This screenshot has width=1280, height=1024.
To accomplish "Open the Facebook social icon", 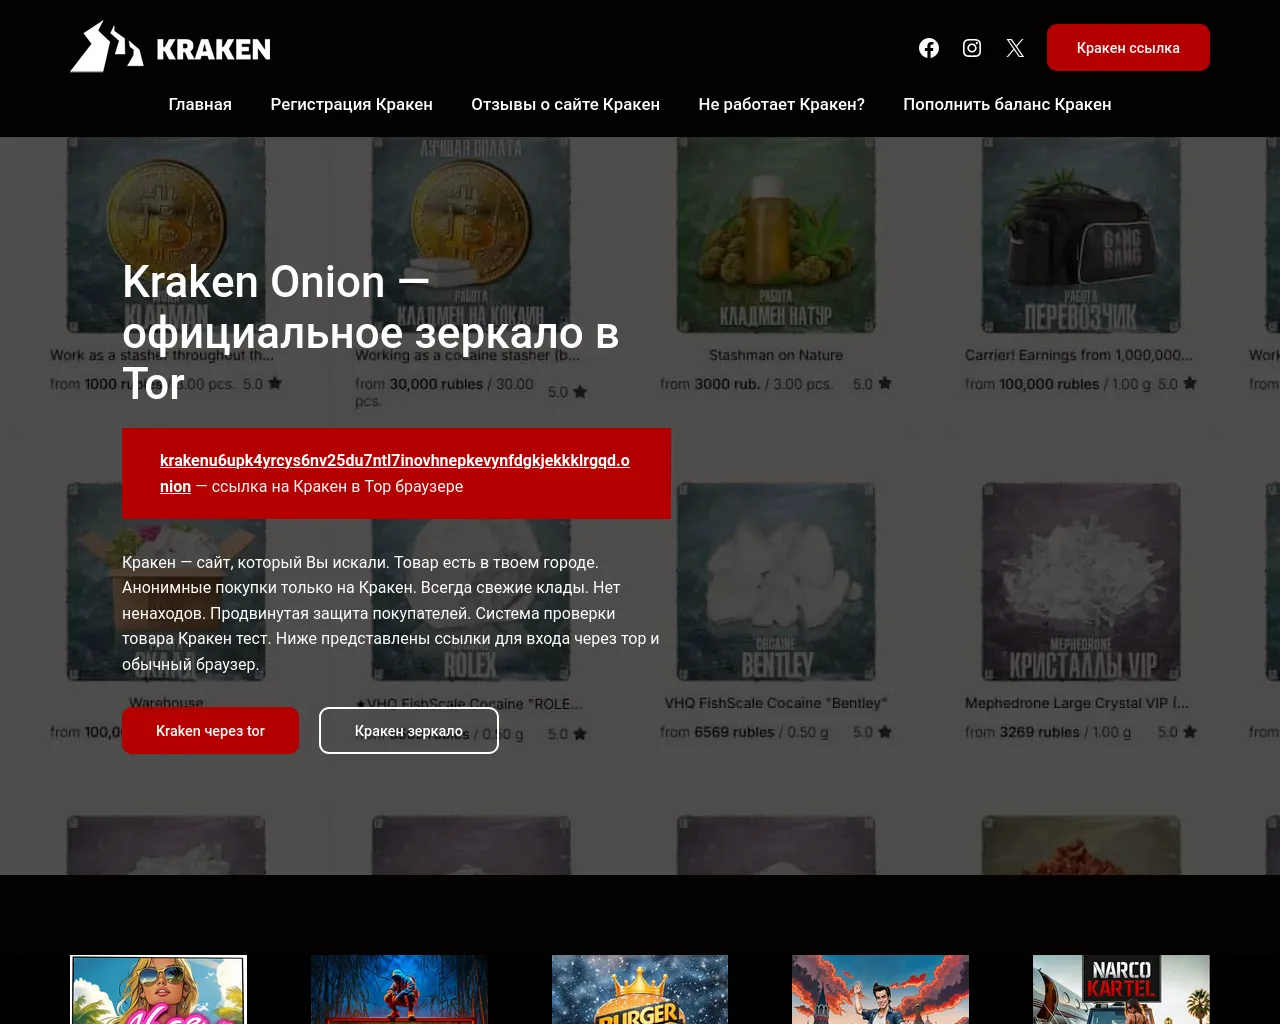I will 929,48.
